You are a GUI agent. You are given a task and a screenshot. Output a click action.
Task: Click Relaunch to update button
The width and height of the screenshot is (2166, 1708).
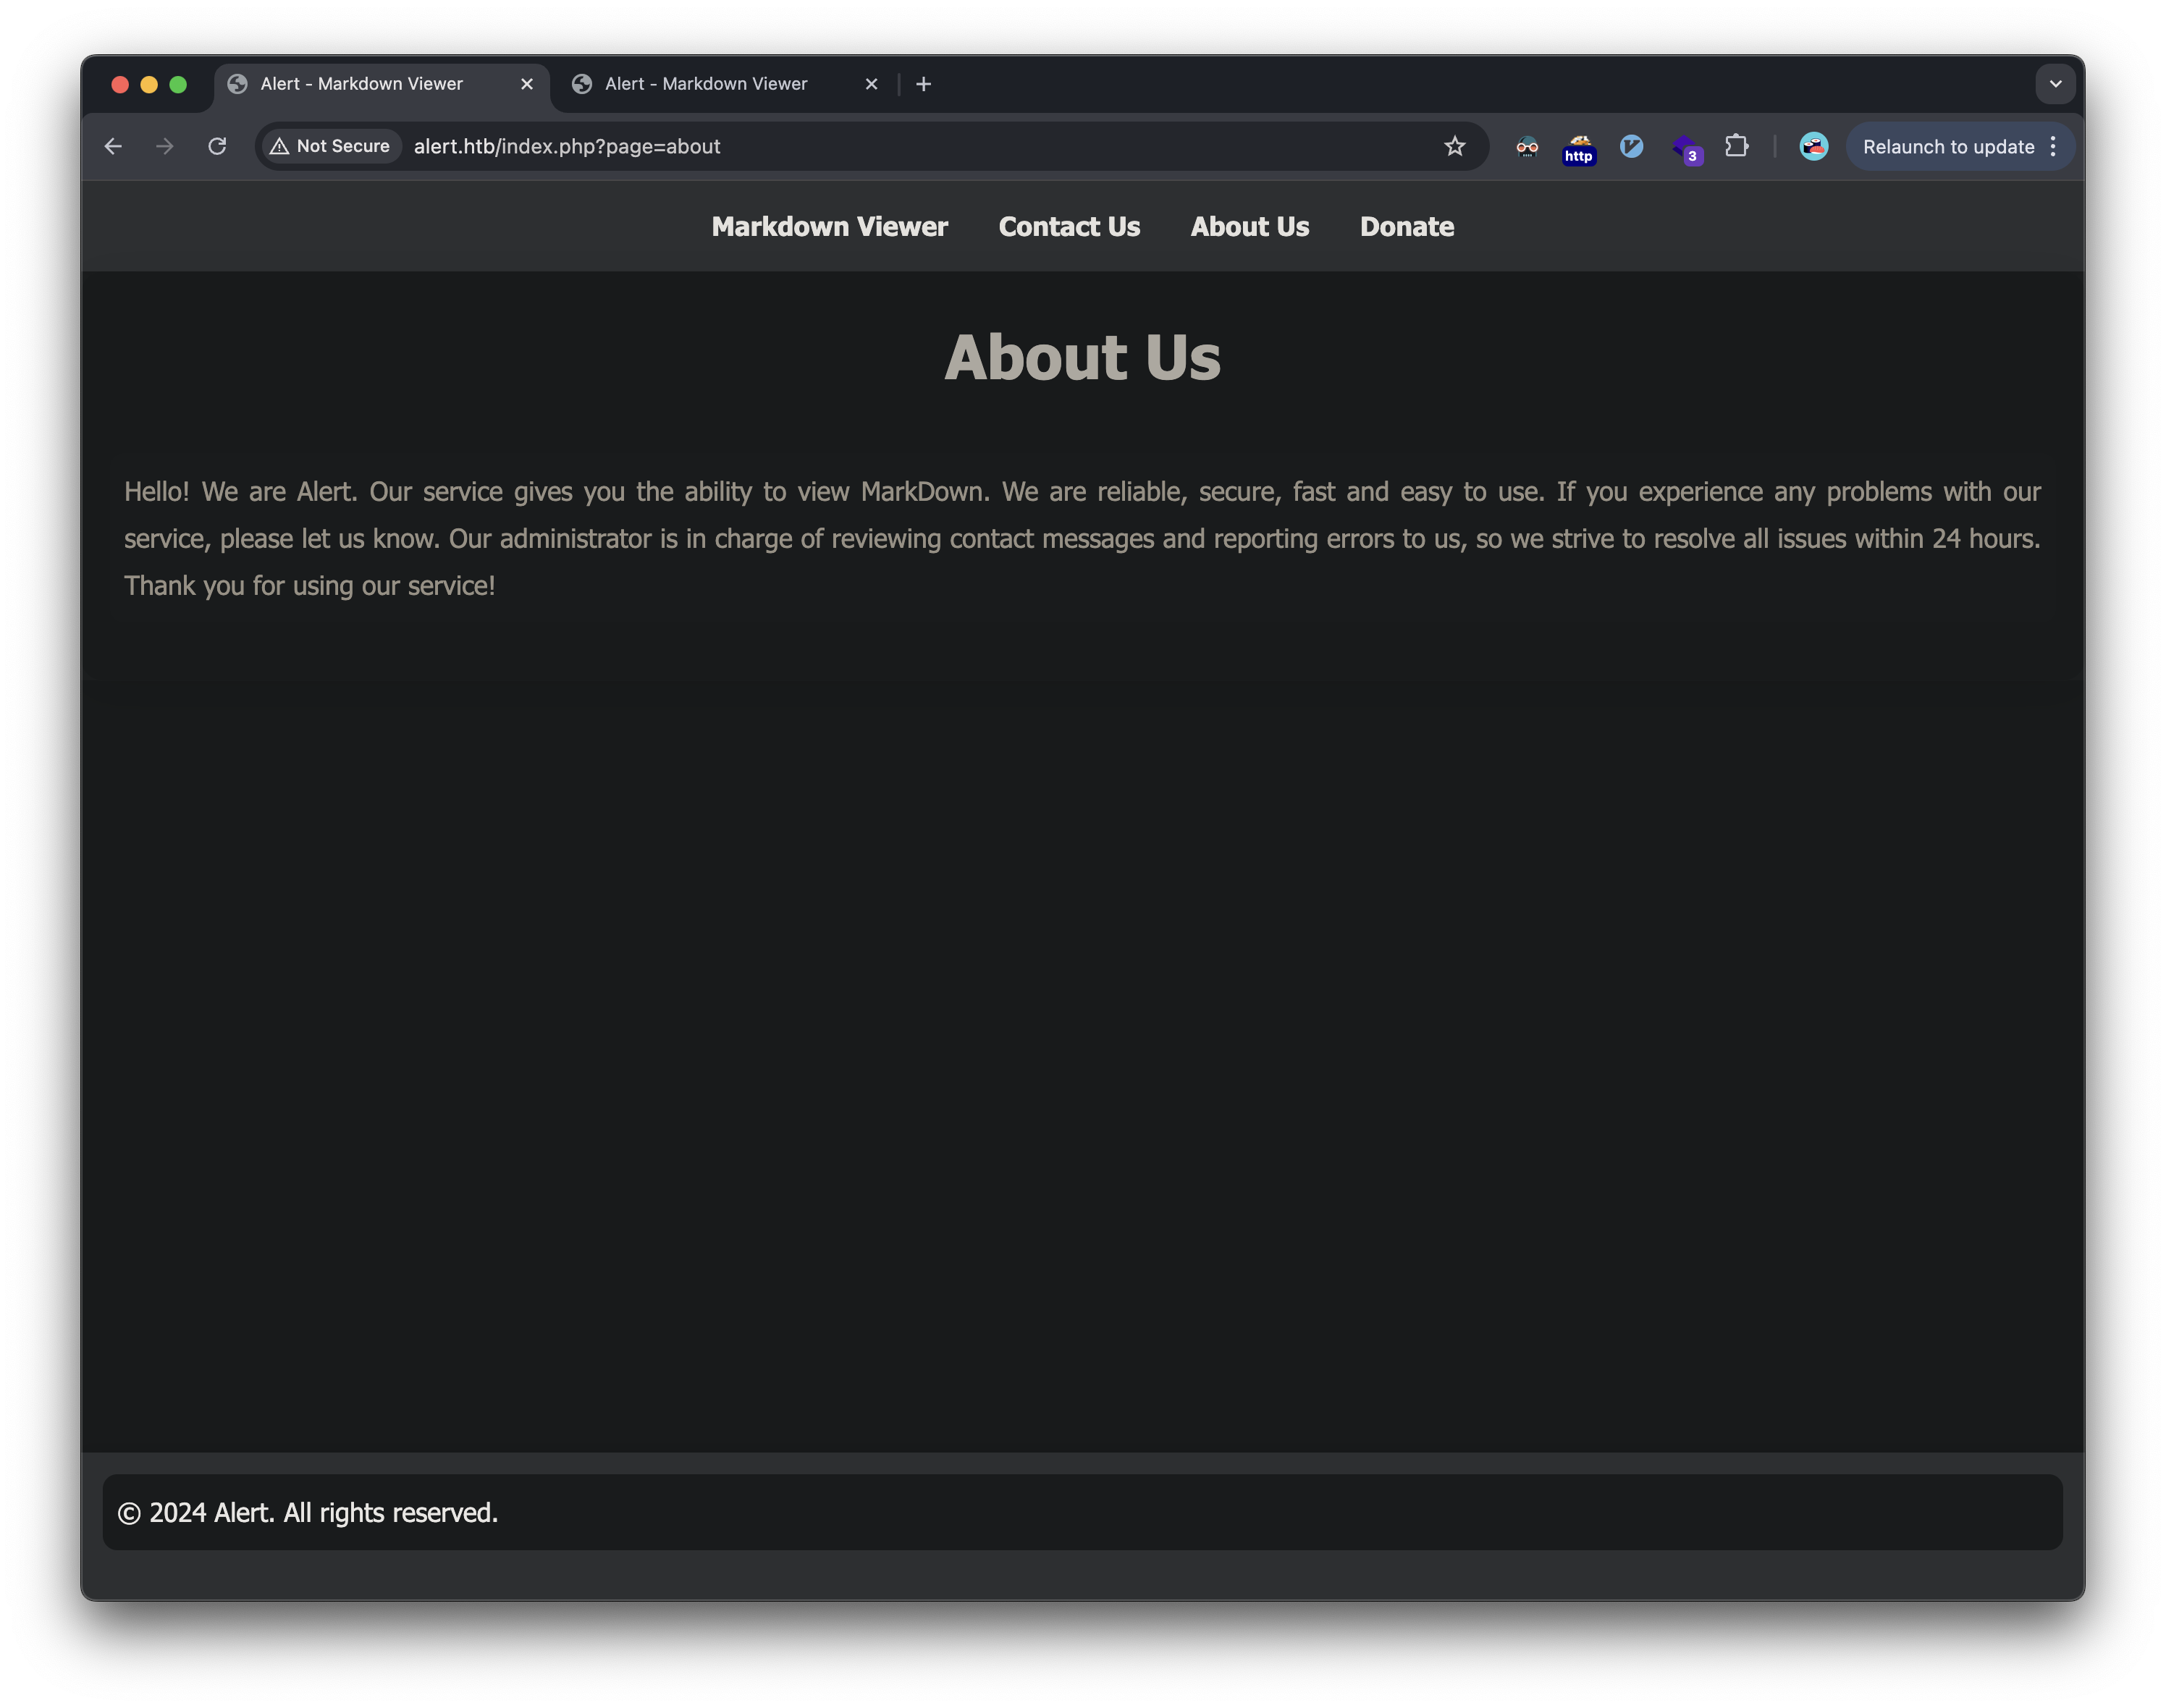[x=1947, y=146]
